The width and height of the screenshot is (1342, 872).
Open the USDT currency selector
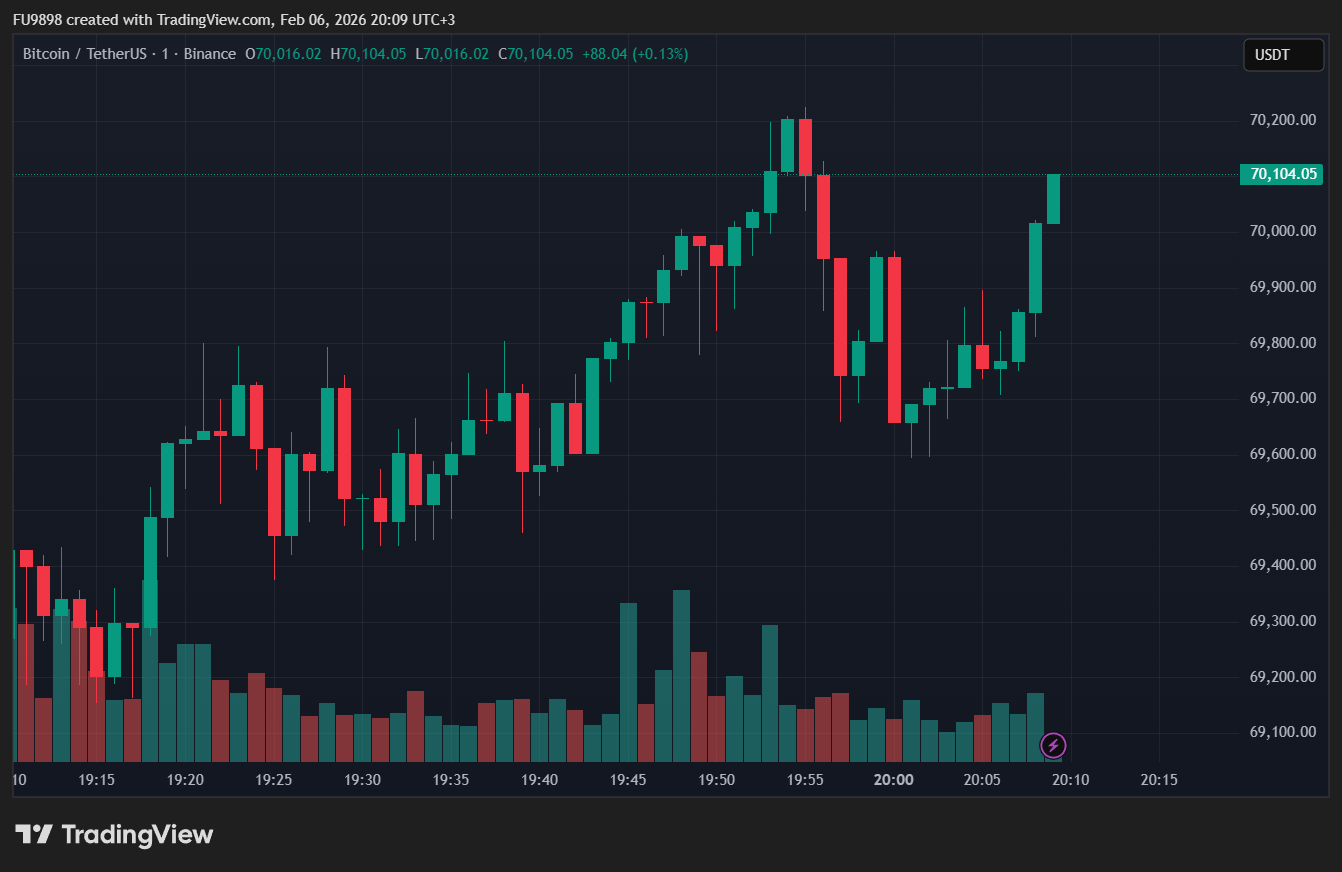click(x=1282, y=55)
